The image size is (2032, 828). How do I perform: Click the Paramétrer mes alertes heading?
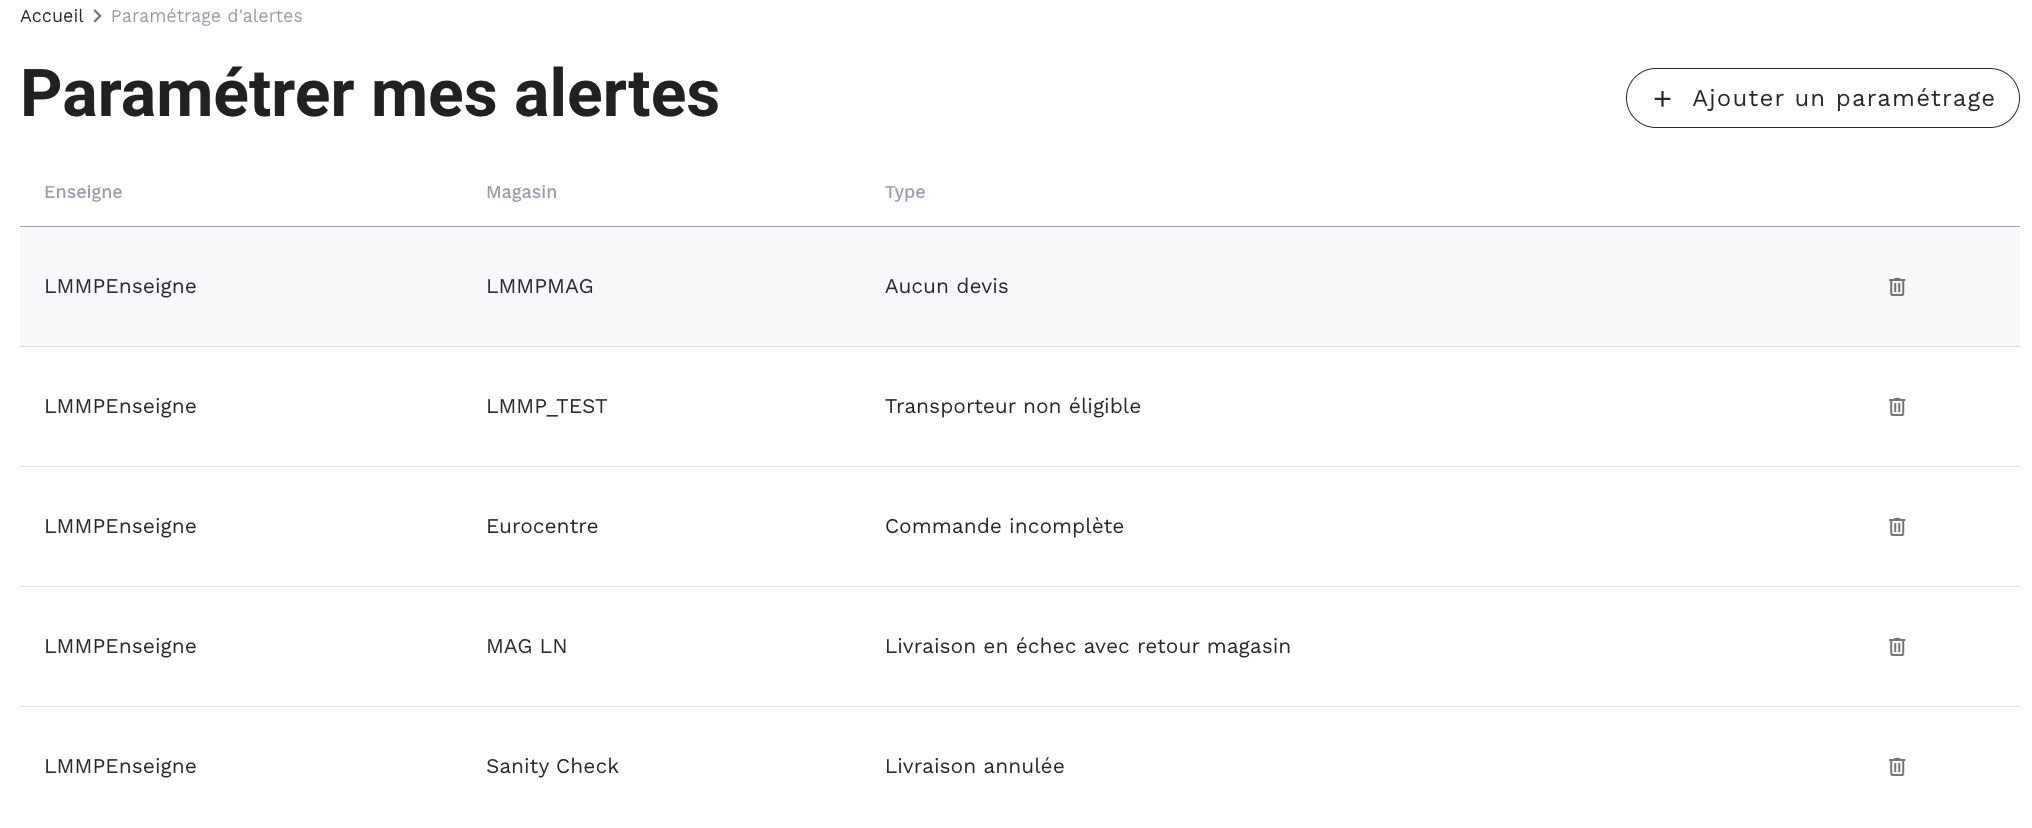click(369, 94)
